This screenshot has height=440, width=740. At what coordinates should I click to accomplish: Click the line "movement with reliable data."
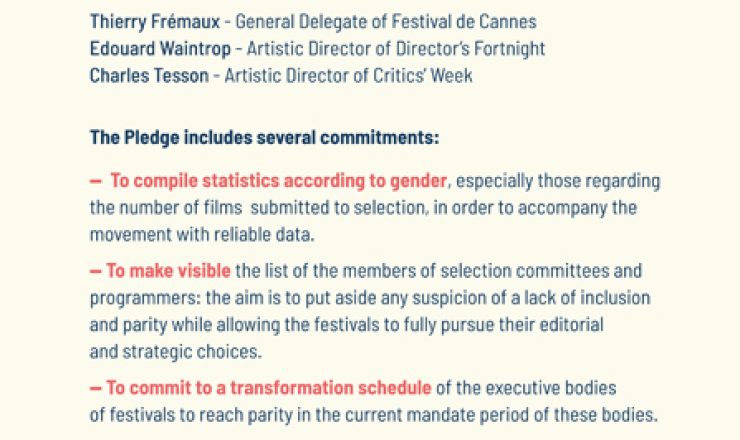[x=200, y=234]
